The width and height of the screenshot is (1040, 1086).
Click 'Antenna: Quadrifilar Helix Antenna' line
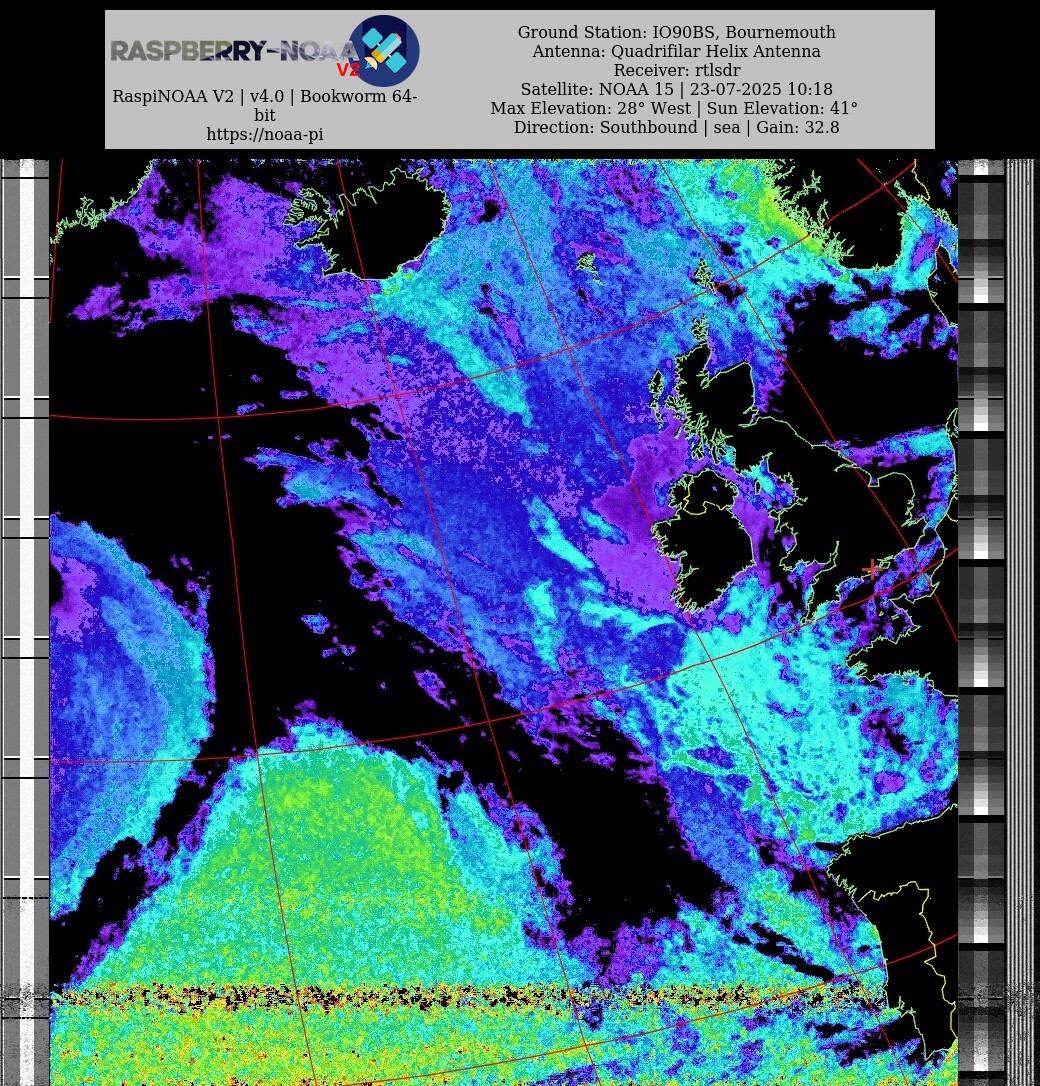pos(676,51)
